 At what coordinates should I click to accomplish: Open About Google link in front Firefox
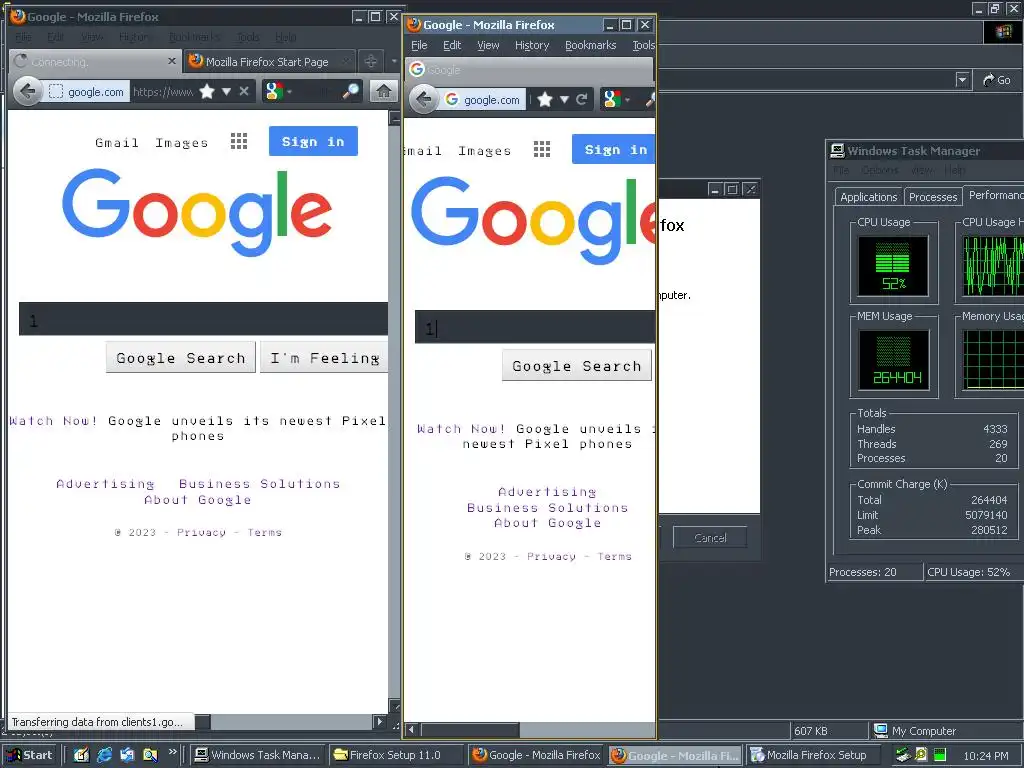[x=547, y=523]
